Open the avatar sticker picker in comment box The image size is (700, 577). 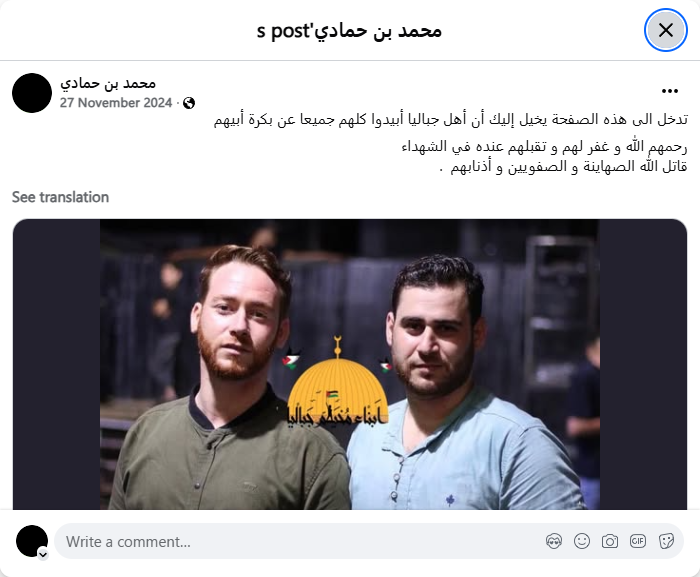[x=554, y=541]
